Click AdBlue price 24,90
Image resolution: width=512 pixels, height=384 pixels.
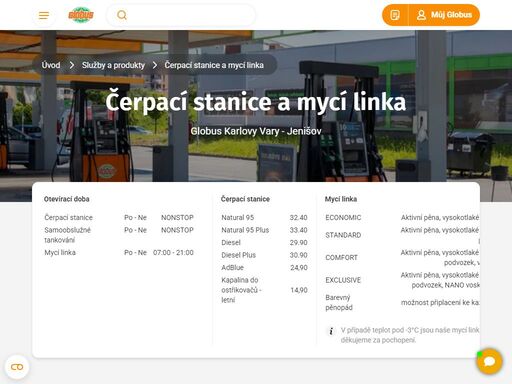tap(299, 268)
